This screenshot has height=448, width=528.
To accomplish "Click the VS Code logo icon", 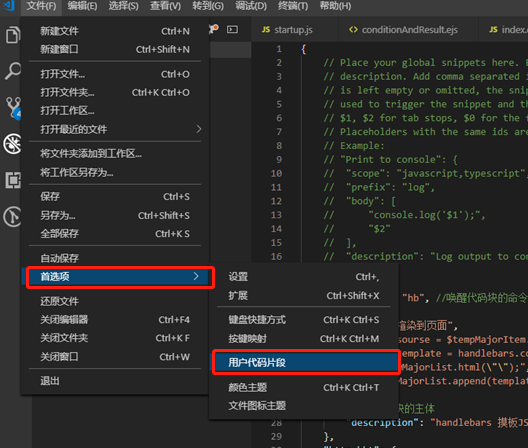I will (9, 6).
